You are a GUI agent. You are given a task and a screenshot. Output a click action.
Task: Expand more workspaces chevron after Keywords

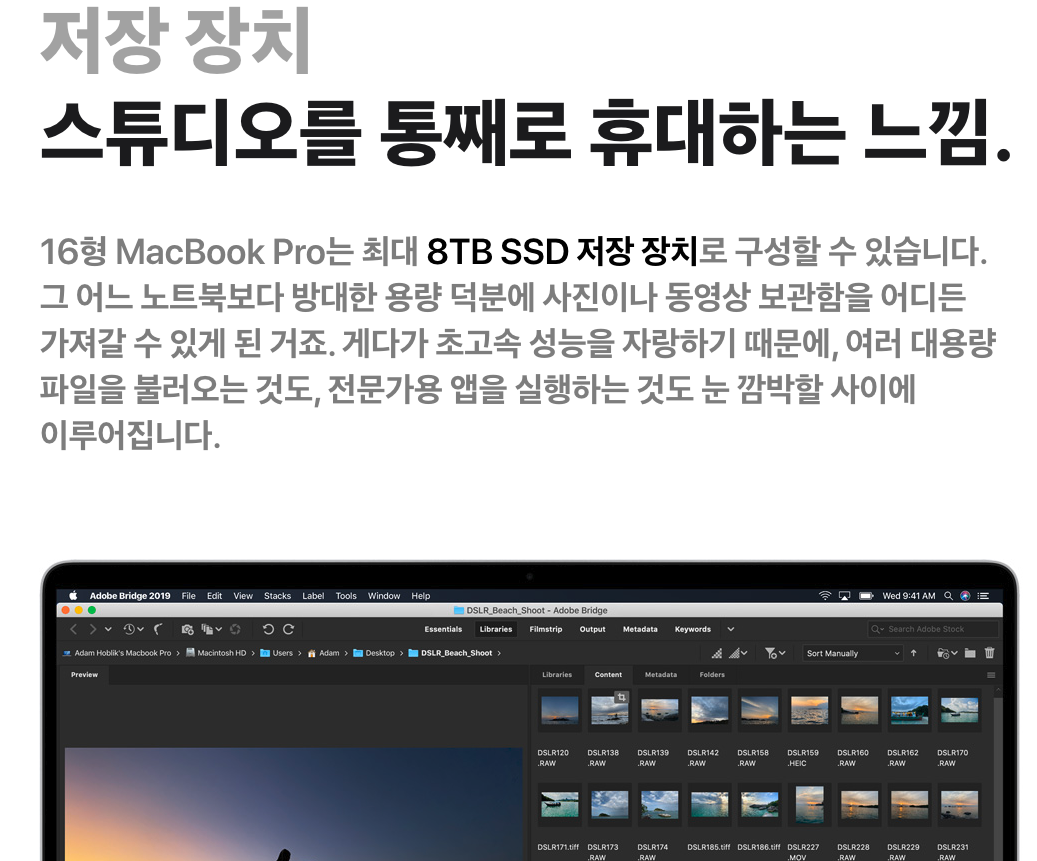click(x=731, y=629)
